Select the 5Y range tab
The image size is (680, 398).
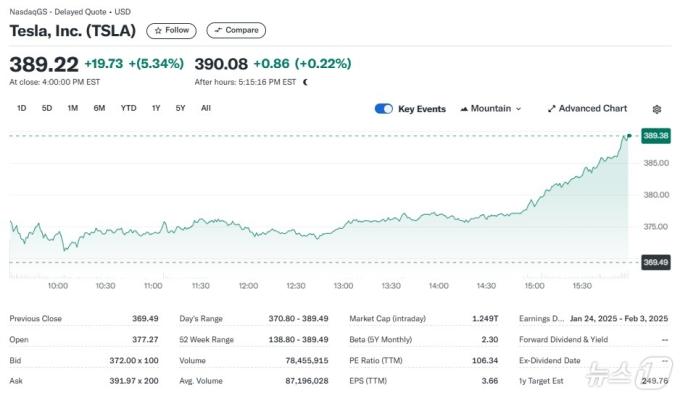point(180,108)
